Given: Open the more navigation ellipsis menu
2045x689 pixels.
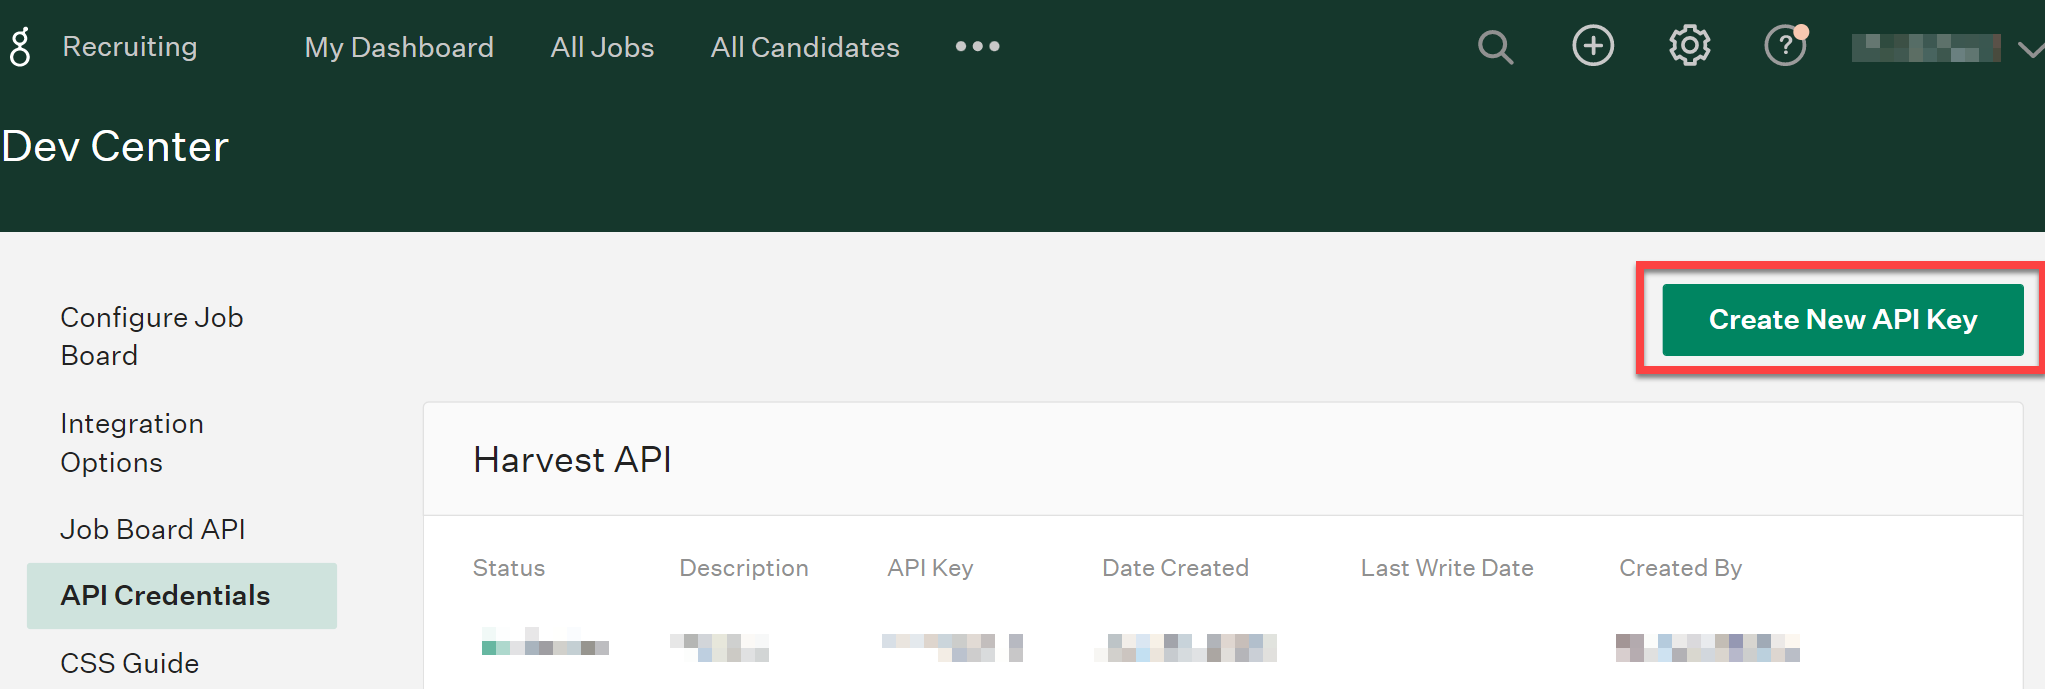Looking at the screenshot, I should coord(977,46).
